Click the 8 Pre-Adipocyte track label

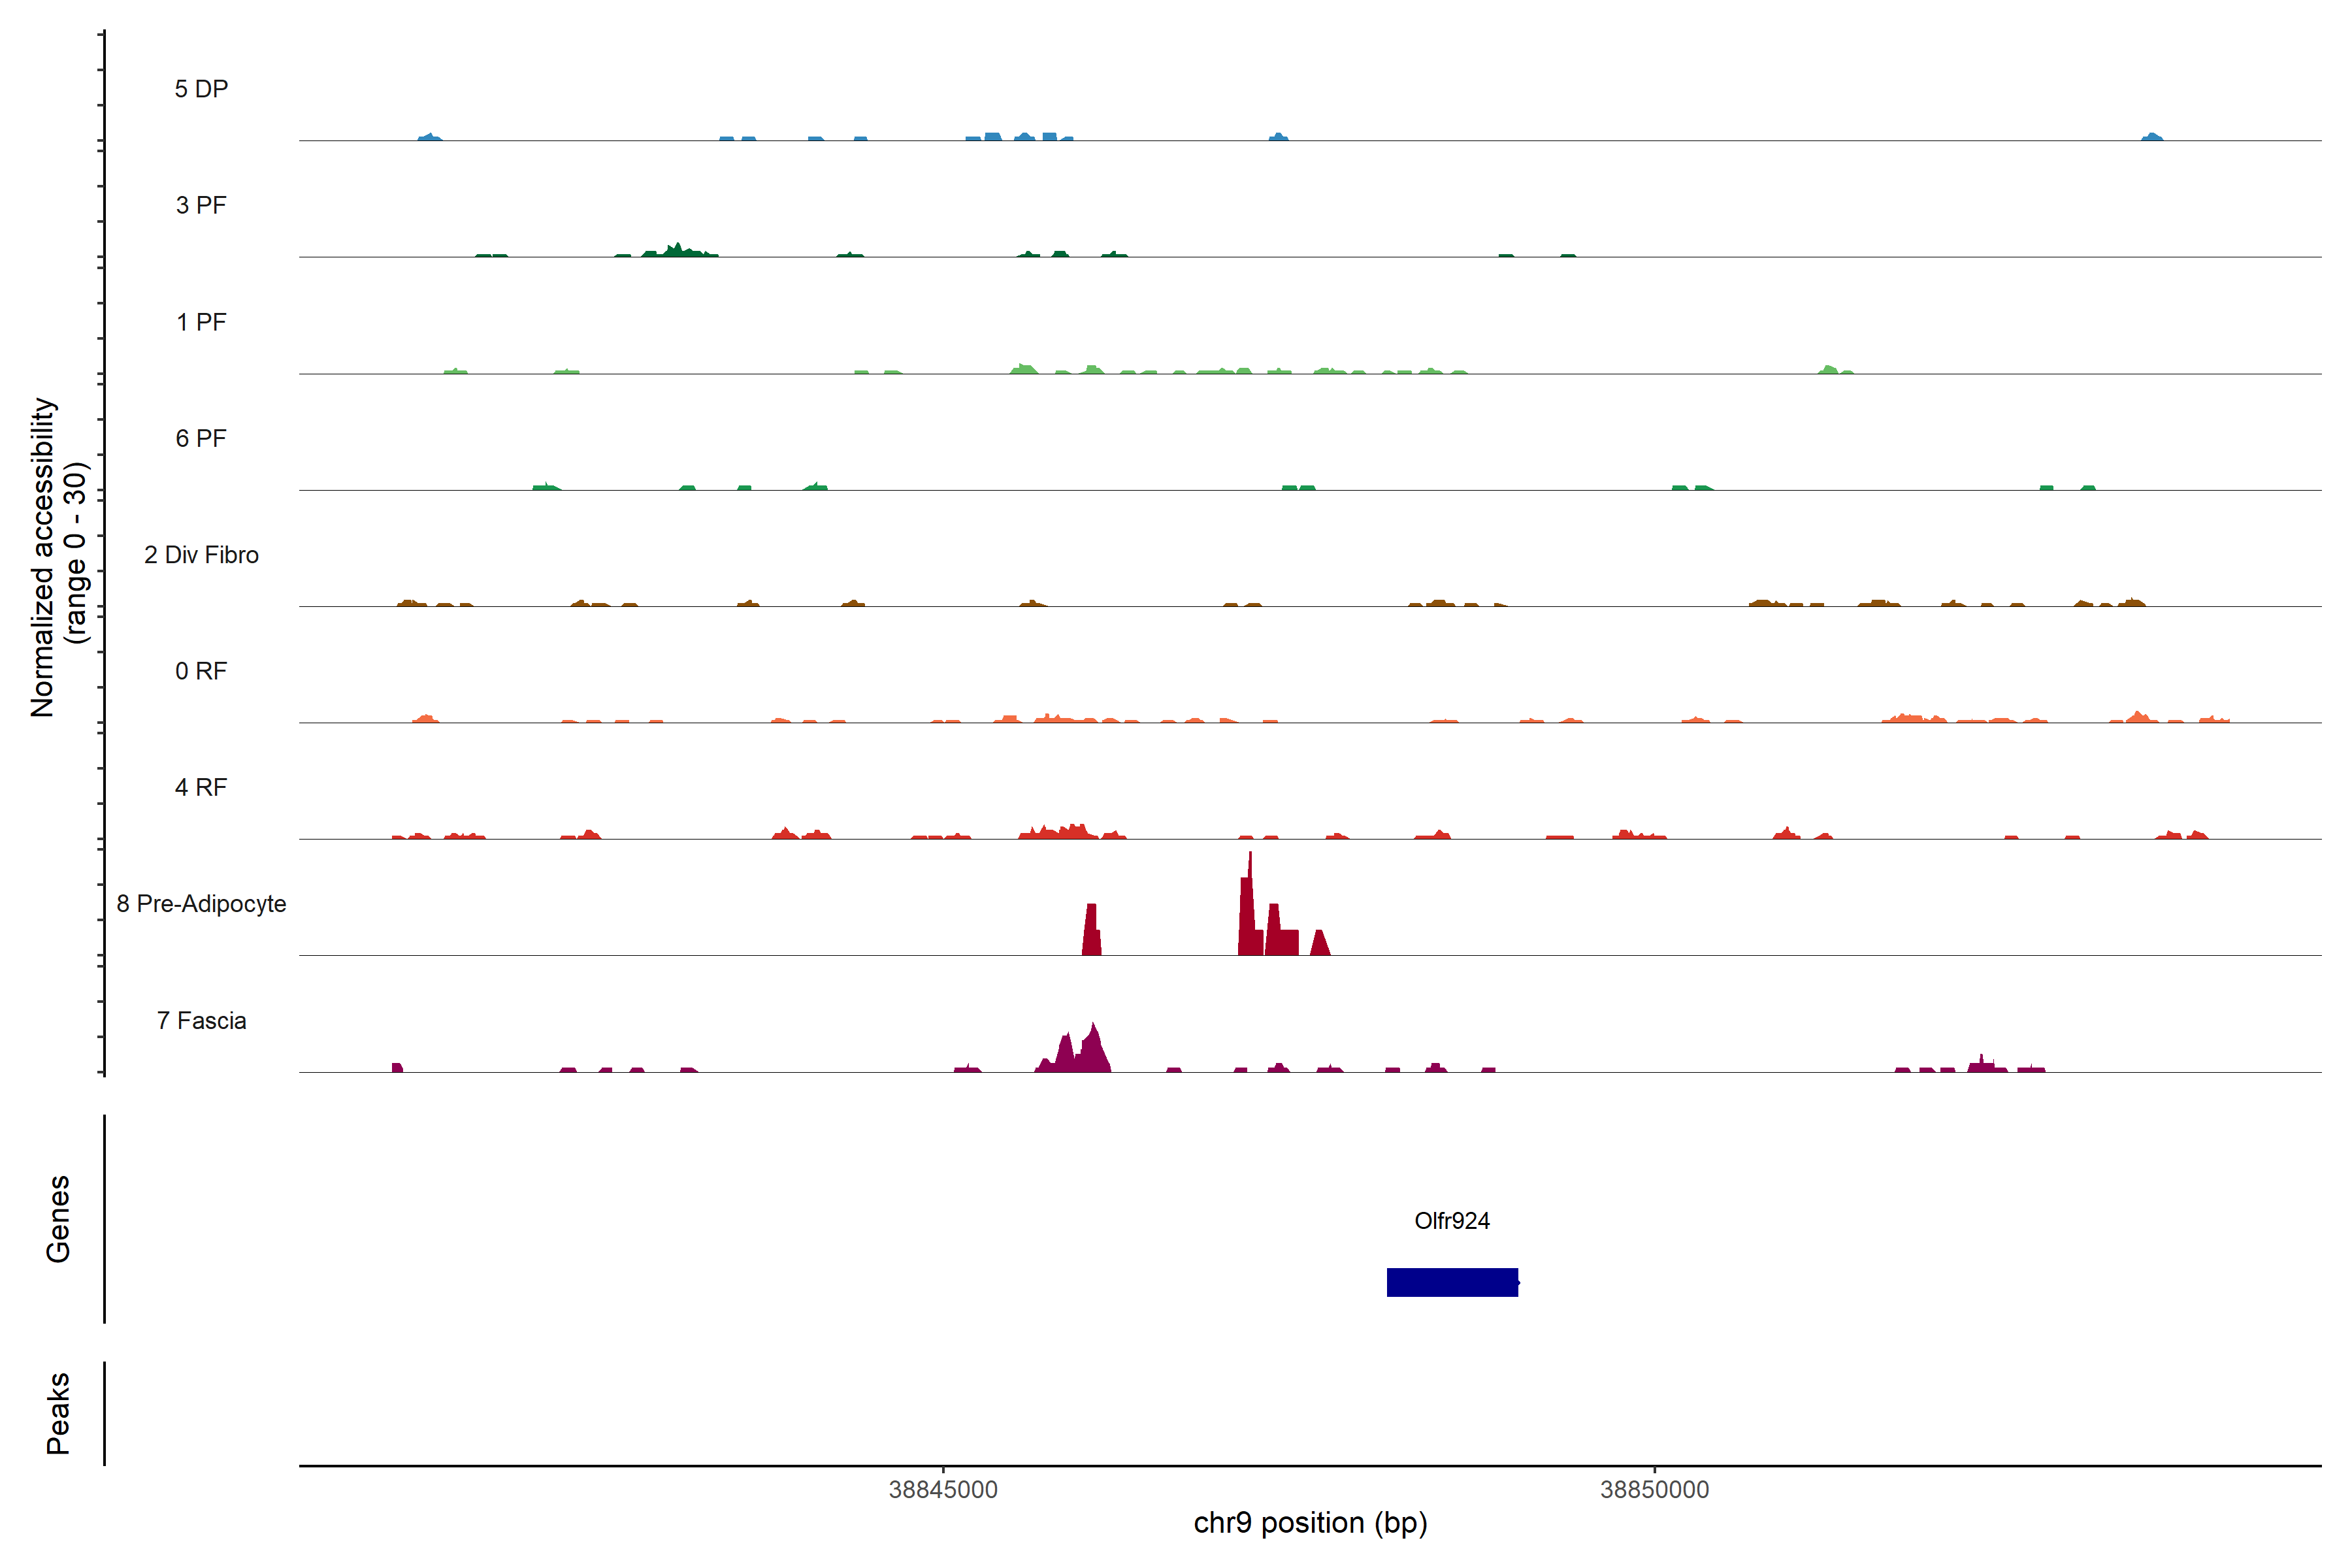[201, 904]
